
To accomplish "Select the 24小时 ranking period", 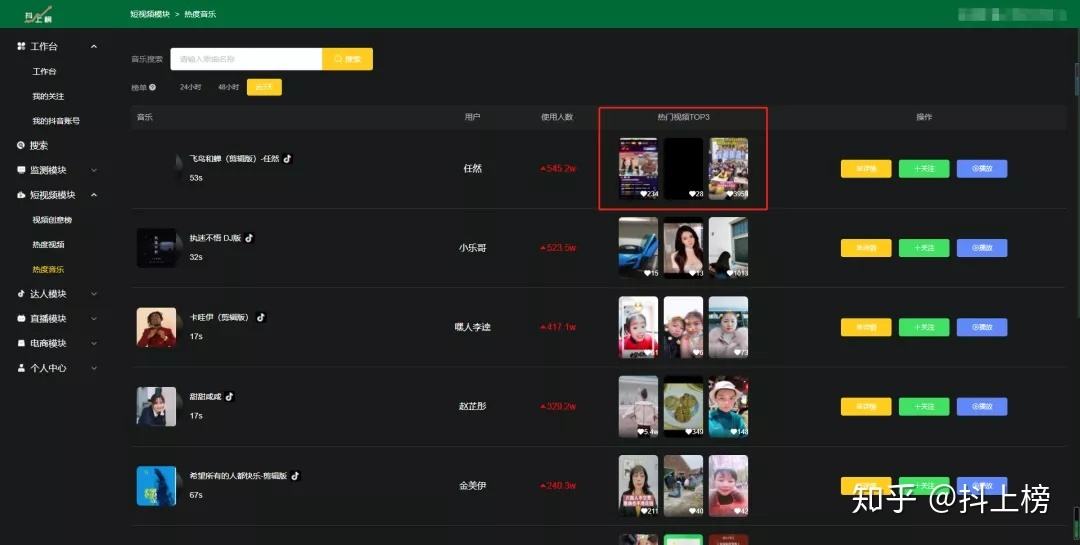I will 190,88.
